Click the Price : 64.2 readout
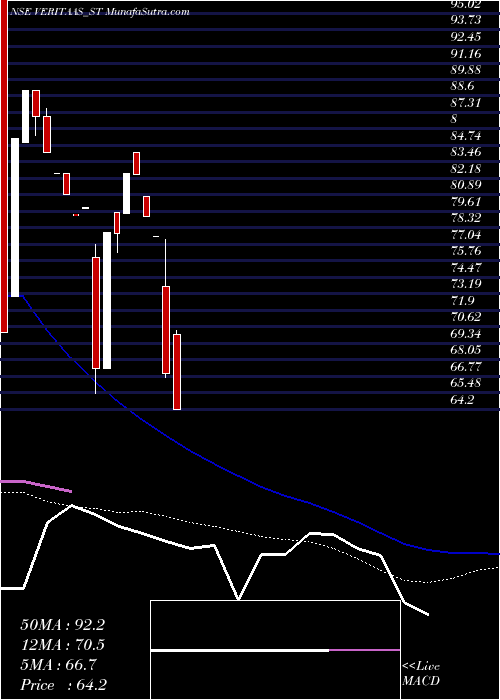This screenshot has width=500, height=700. tap(64, 685)
